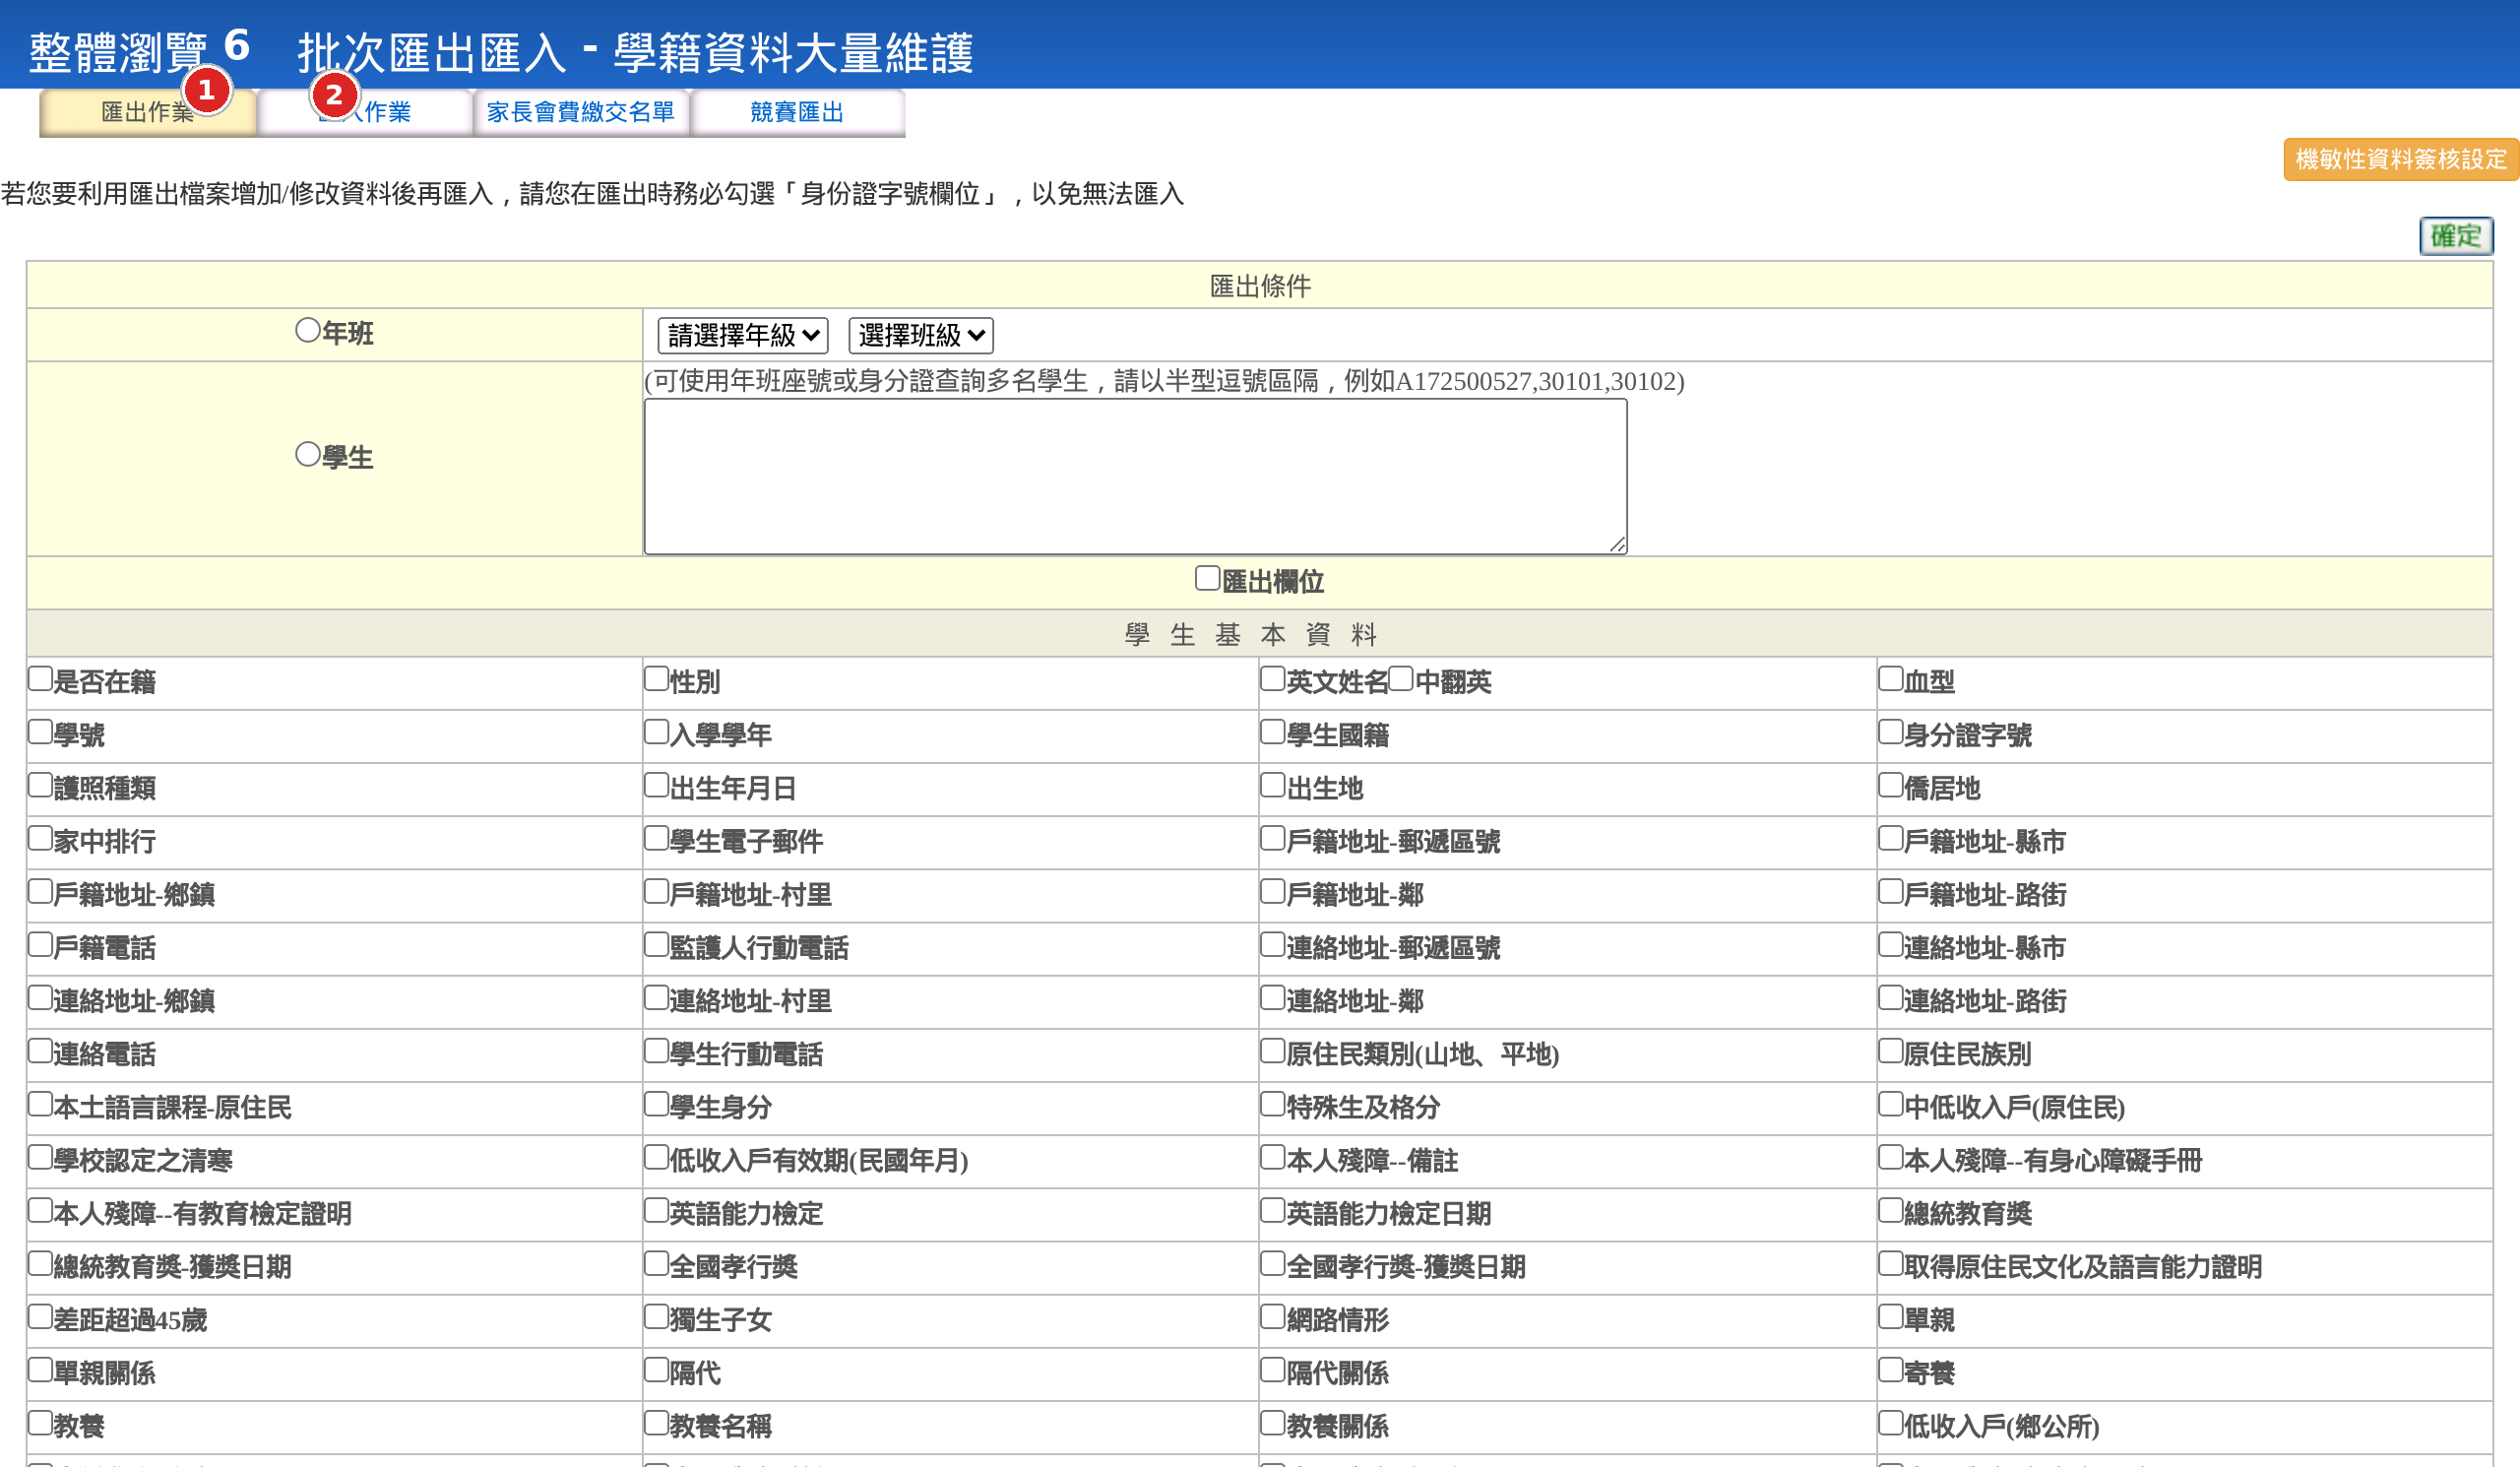
Task: Open the 入作業 import tab
Action: [364, 112]
